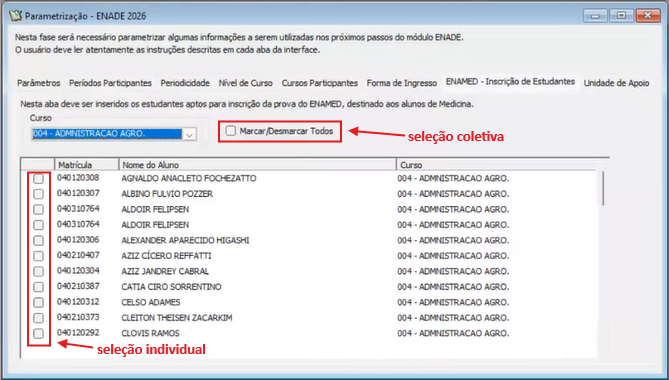Tick the CELSO ADAMES row checkbox
669x380 pixels.
[38, 302]
